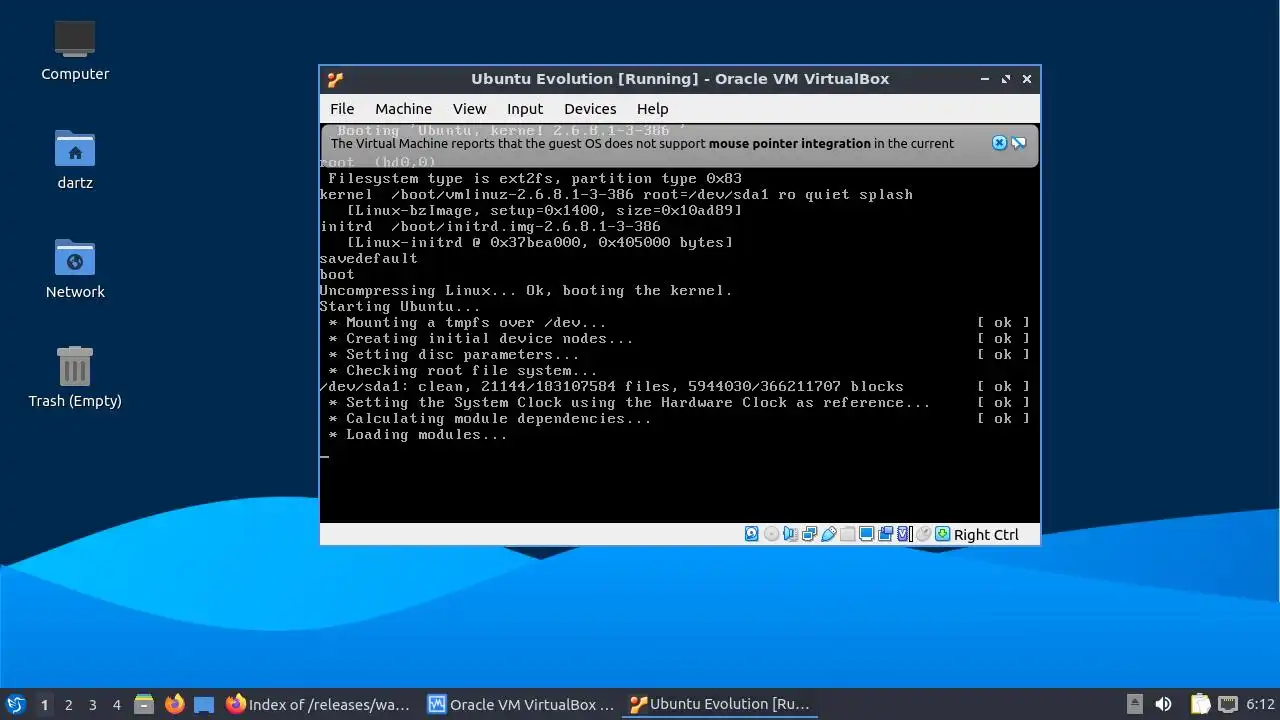This screenshot has width=1280, height=720.
Task: Open the Computer desktop icon
Action: 75,49
